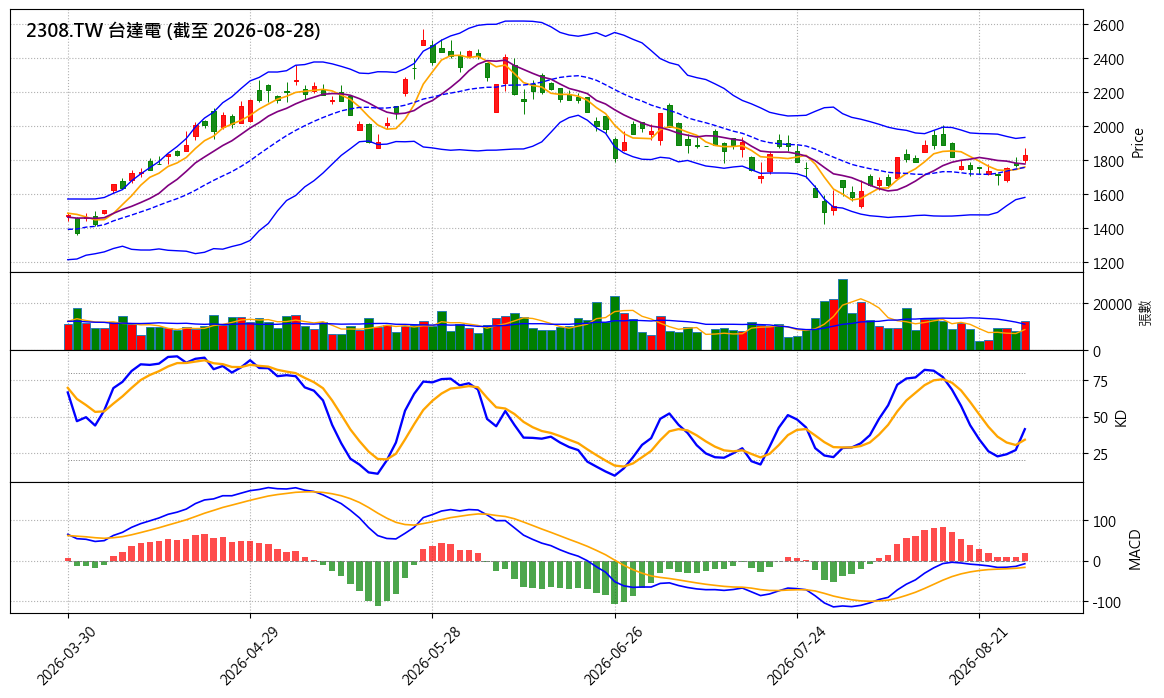
Task: Click the 張數 volume axis label
Action: click(1145, 312)
